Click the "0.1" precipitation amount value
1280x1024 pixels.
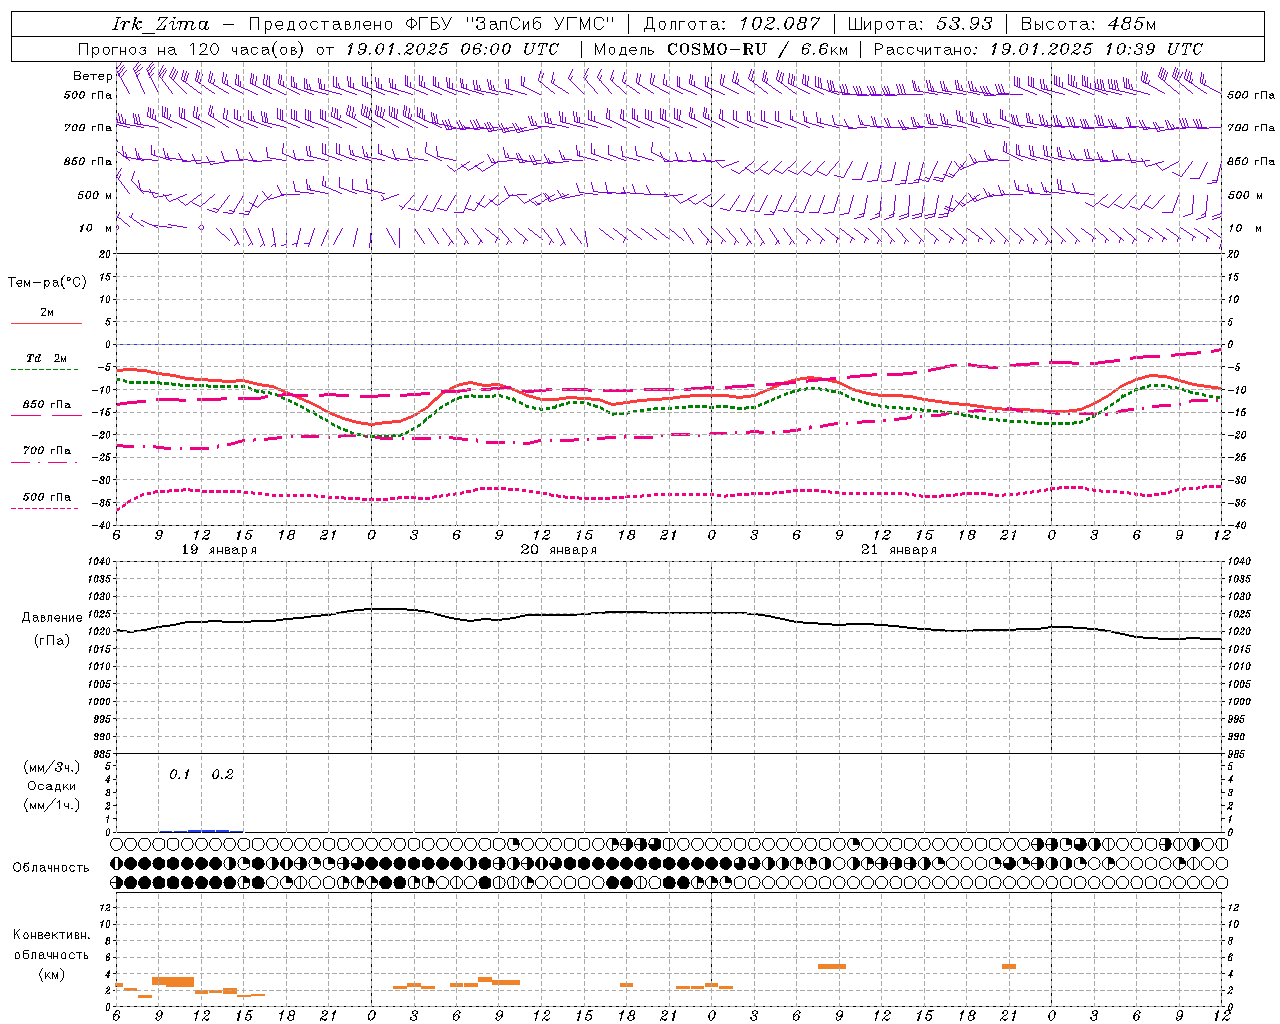(x=179, y=774)
